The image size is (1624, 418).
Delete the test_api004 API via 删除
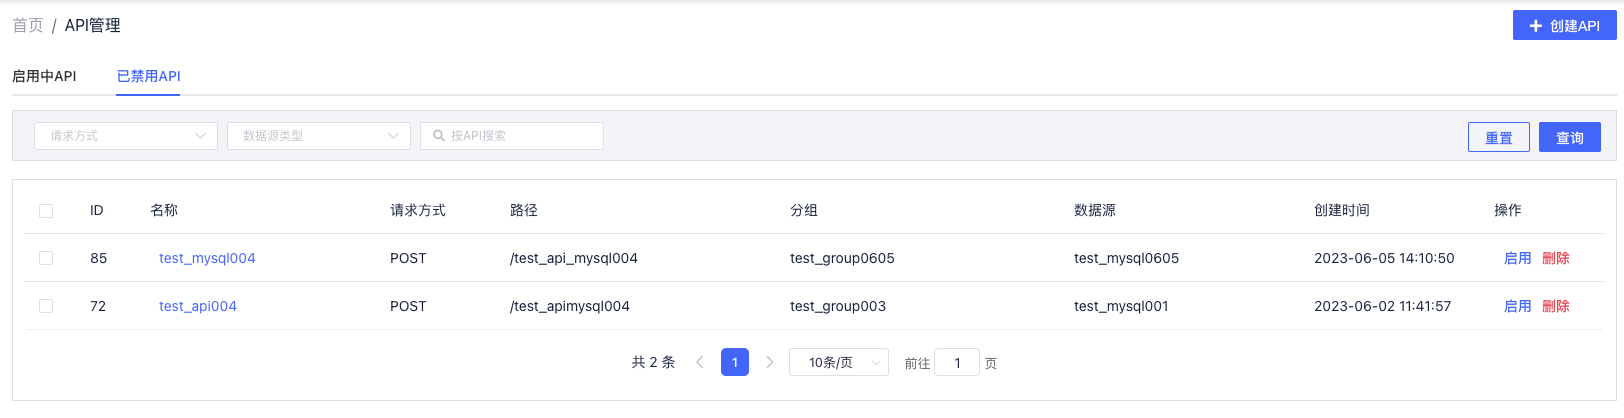(x=1555, y=306)
